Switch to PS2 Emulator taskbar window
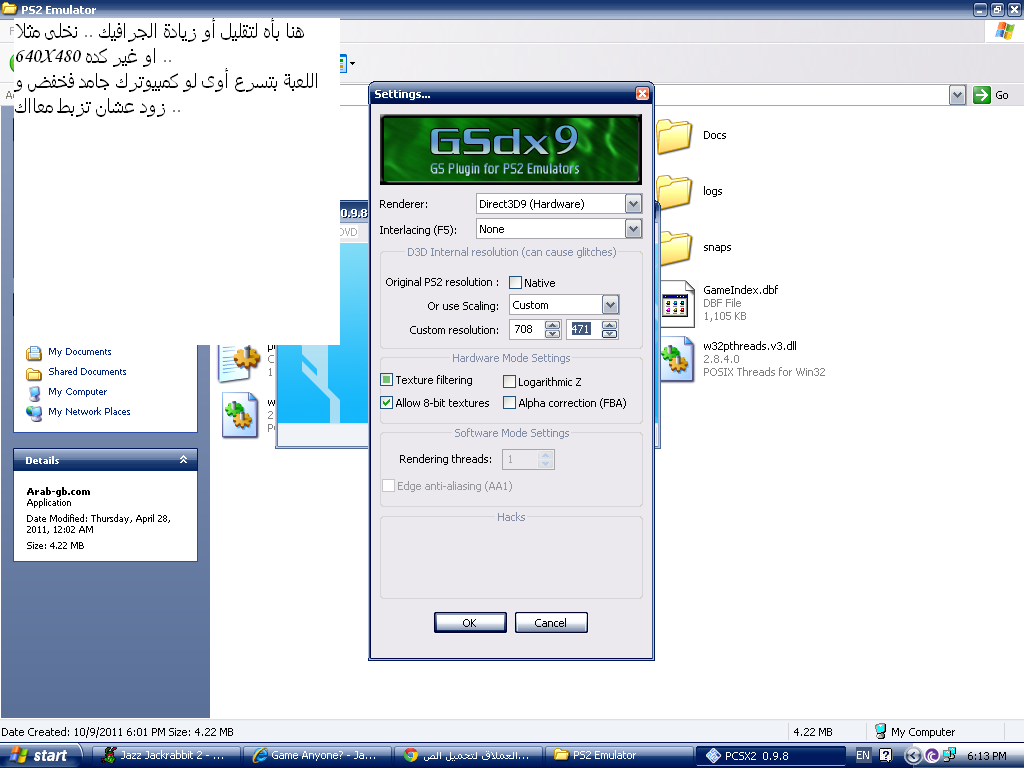 (x=619, y=756)
